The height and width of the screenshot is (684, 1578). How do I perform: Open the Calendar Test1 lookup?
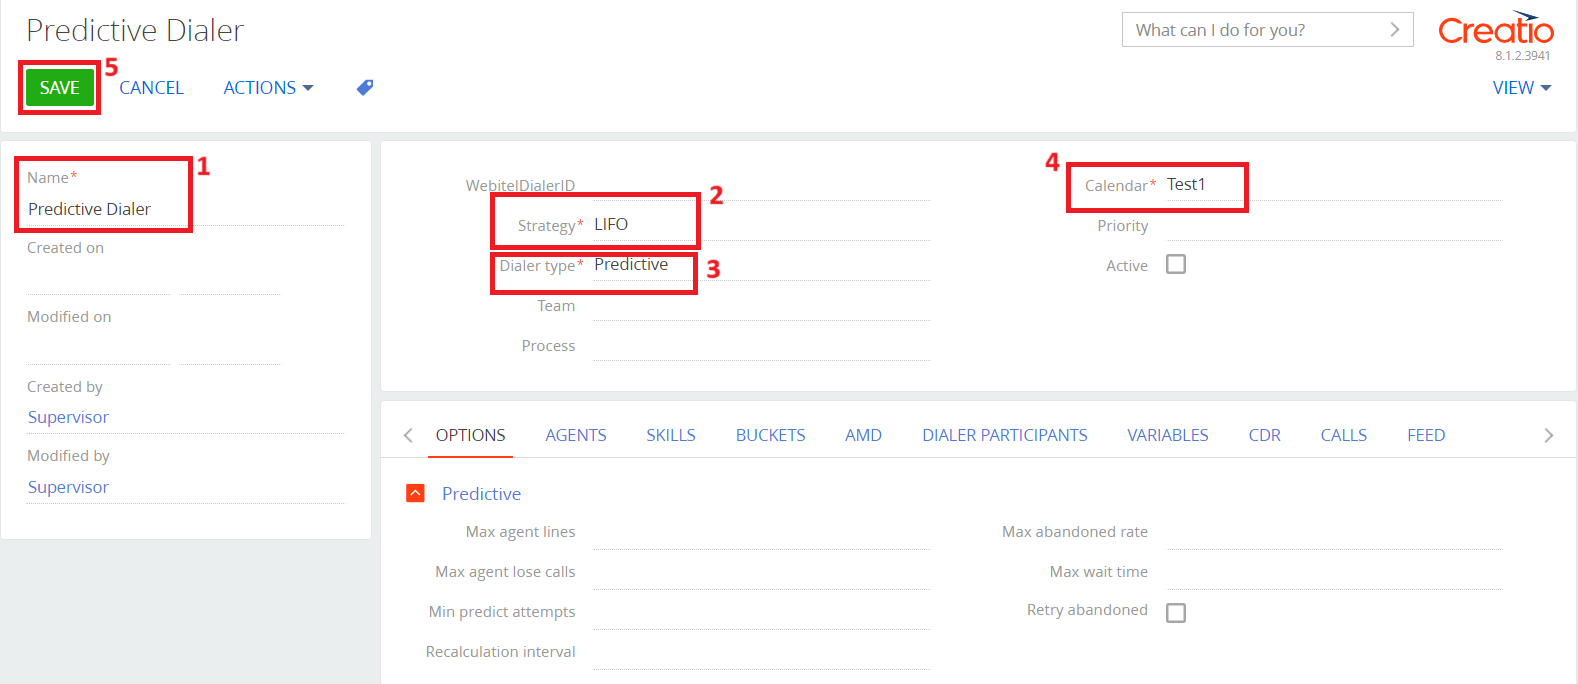coord(1334,185)
